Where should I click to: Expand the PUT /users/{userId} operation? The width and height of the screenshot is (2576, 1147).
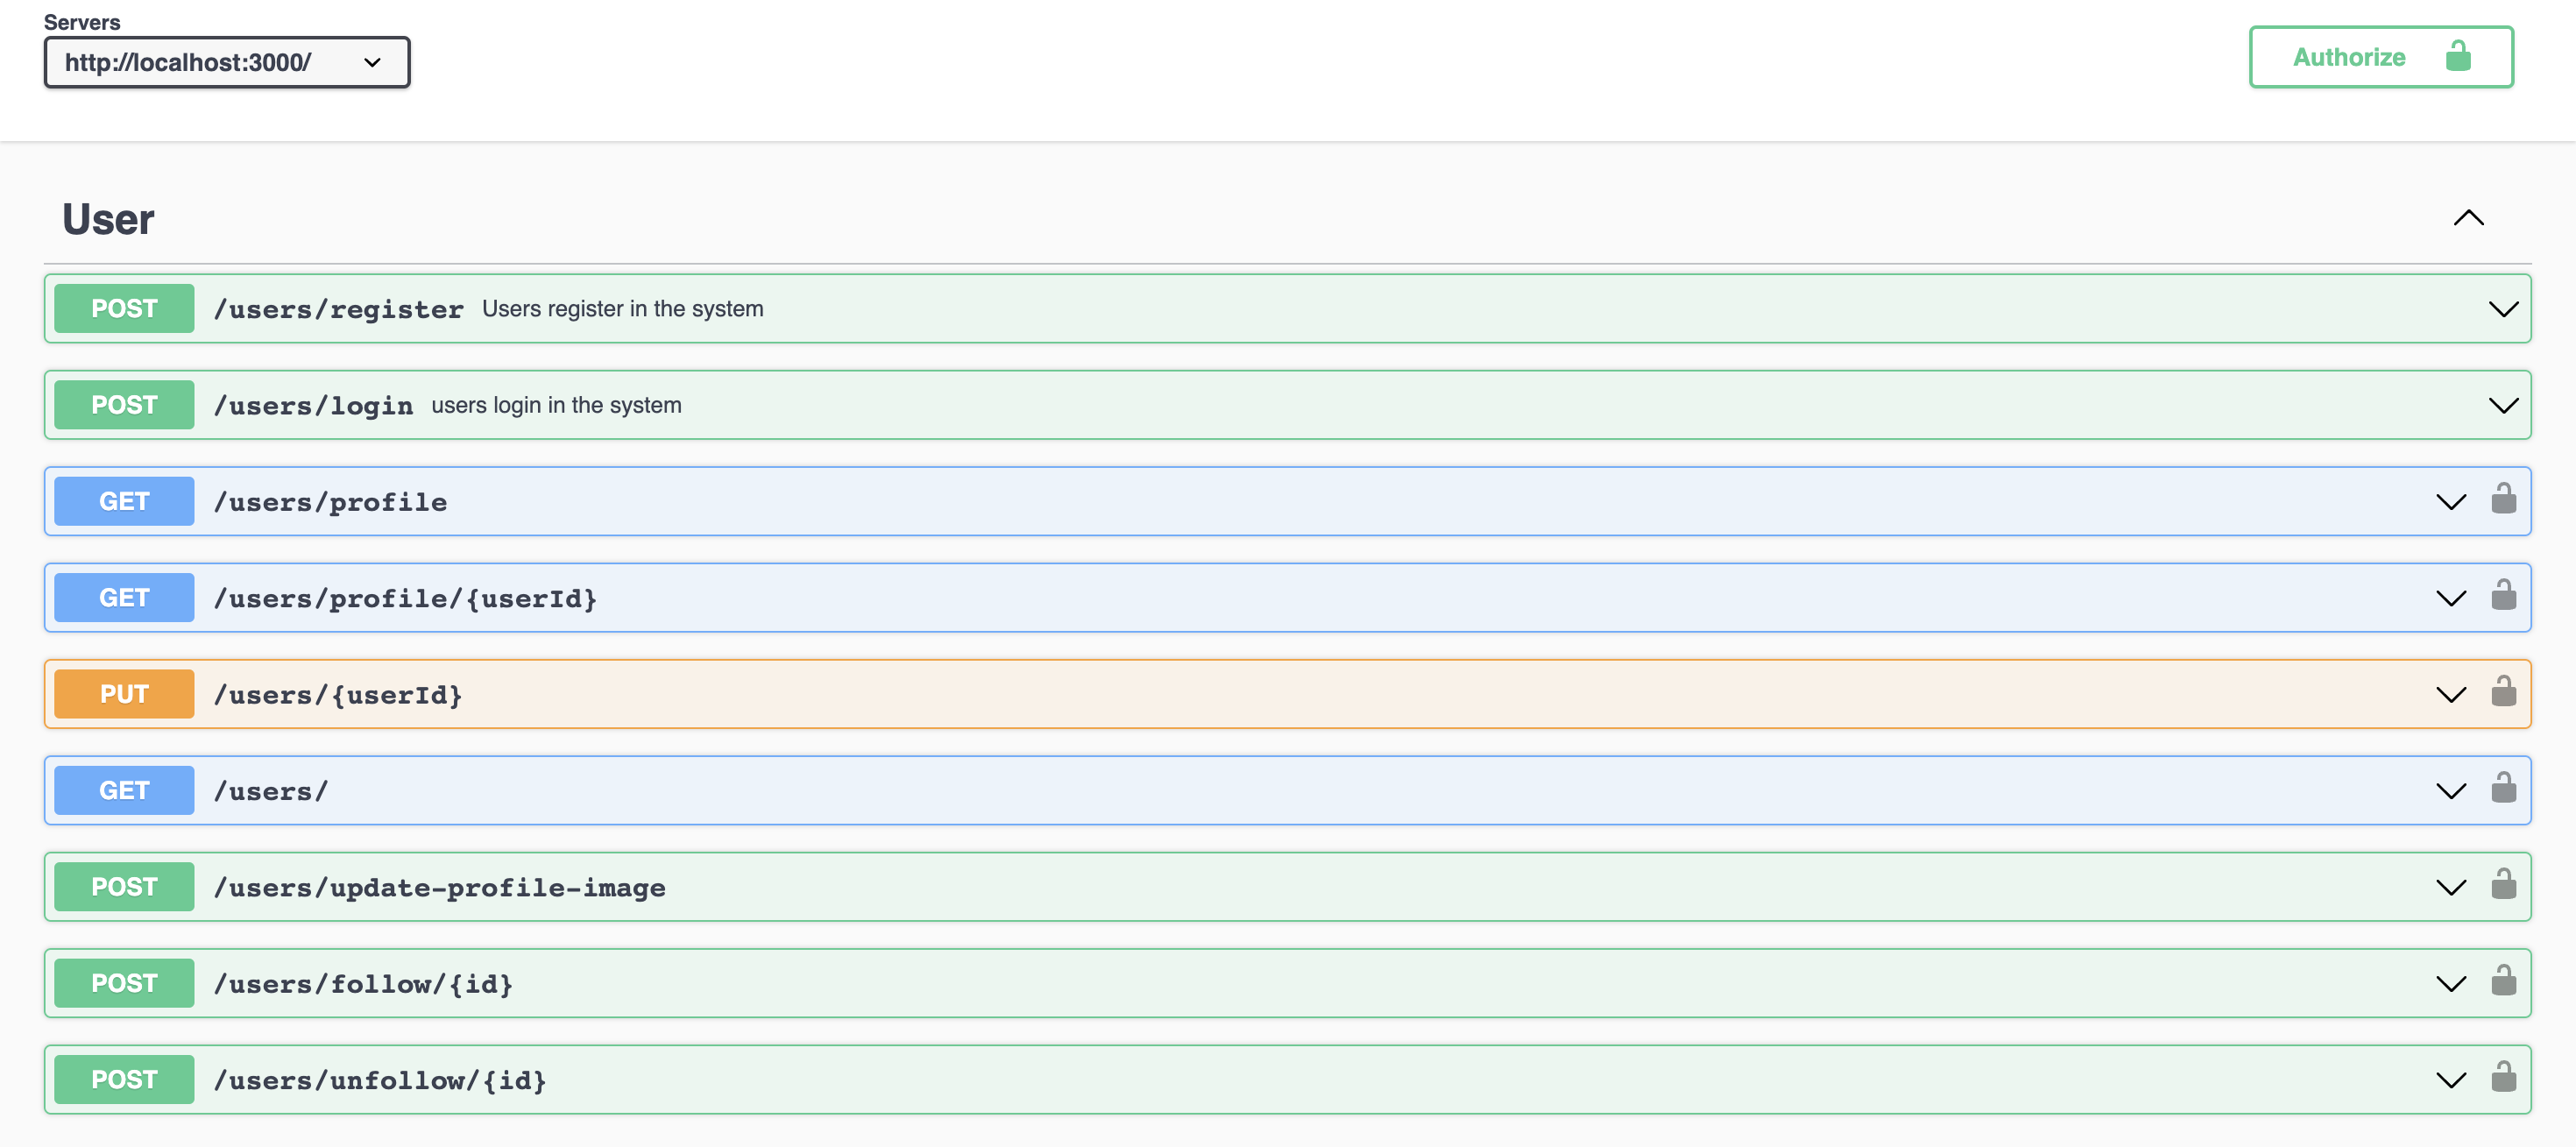[2451, 693]
